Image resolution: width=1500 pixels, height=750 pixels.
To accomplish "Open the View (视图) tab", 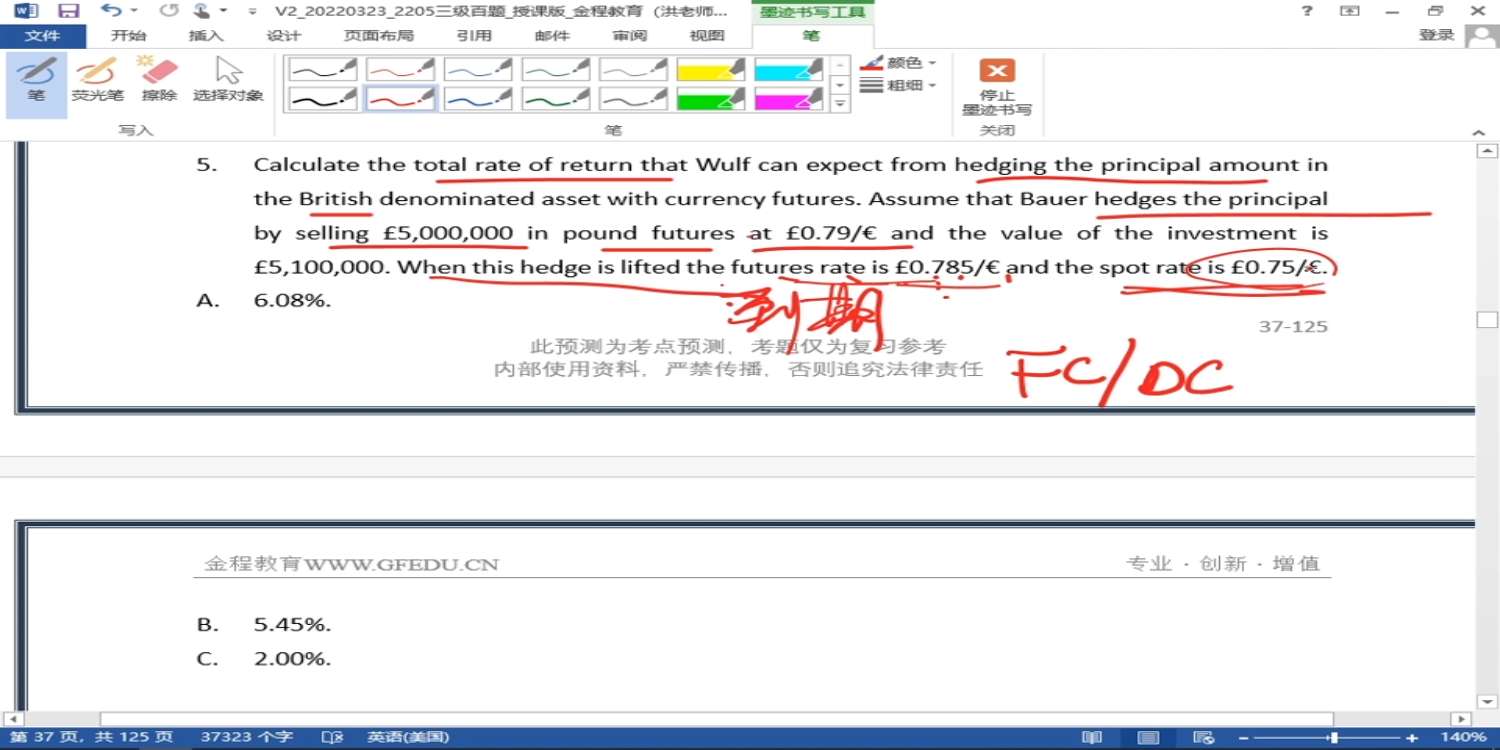I will pyautogui.click(x=707, y=36).
